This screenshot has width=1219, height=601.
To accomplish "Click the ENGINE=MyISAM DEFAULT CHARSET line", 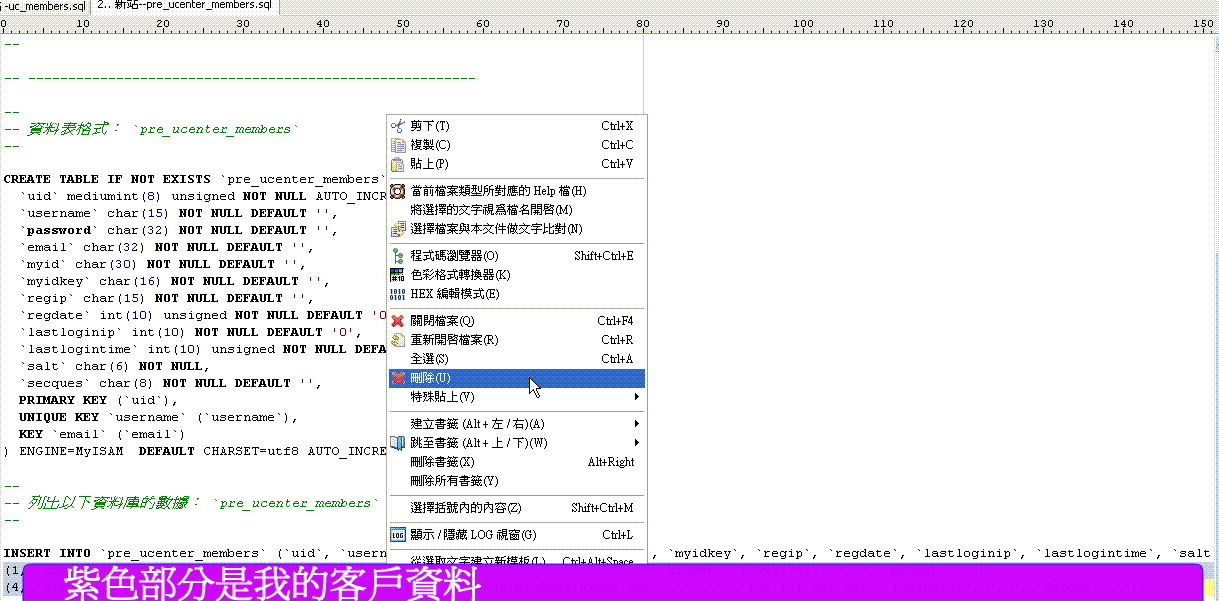I will coord(195,451).
